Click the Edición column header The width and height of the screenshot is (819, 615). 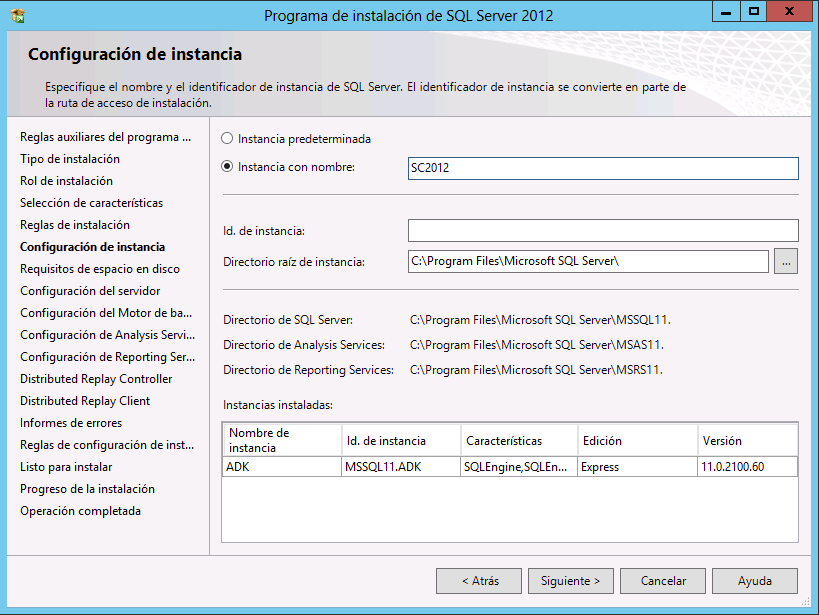[637, 440]
